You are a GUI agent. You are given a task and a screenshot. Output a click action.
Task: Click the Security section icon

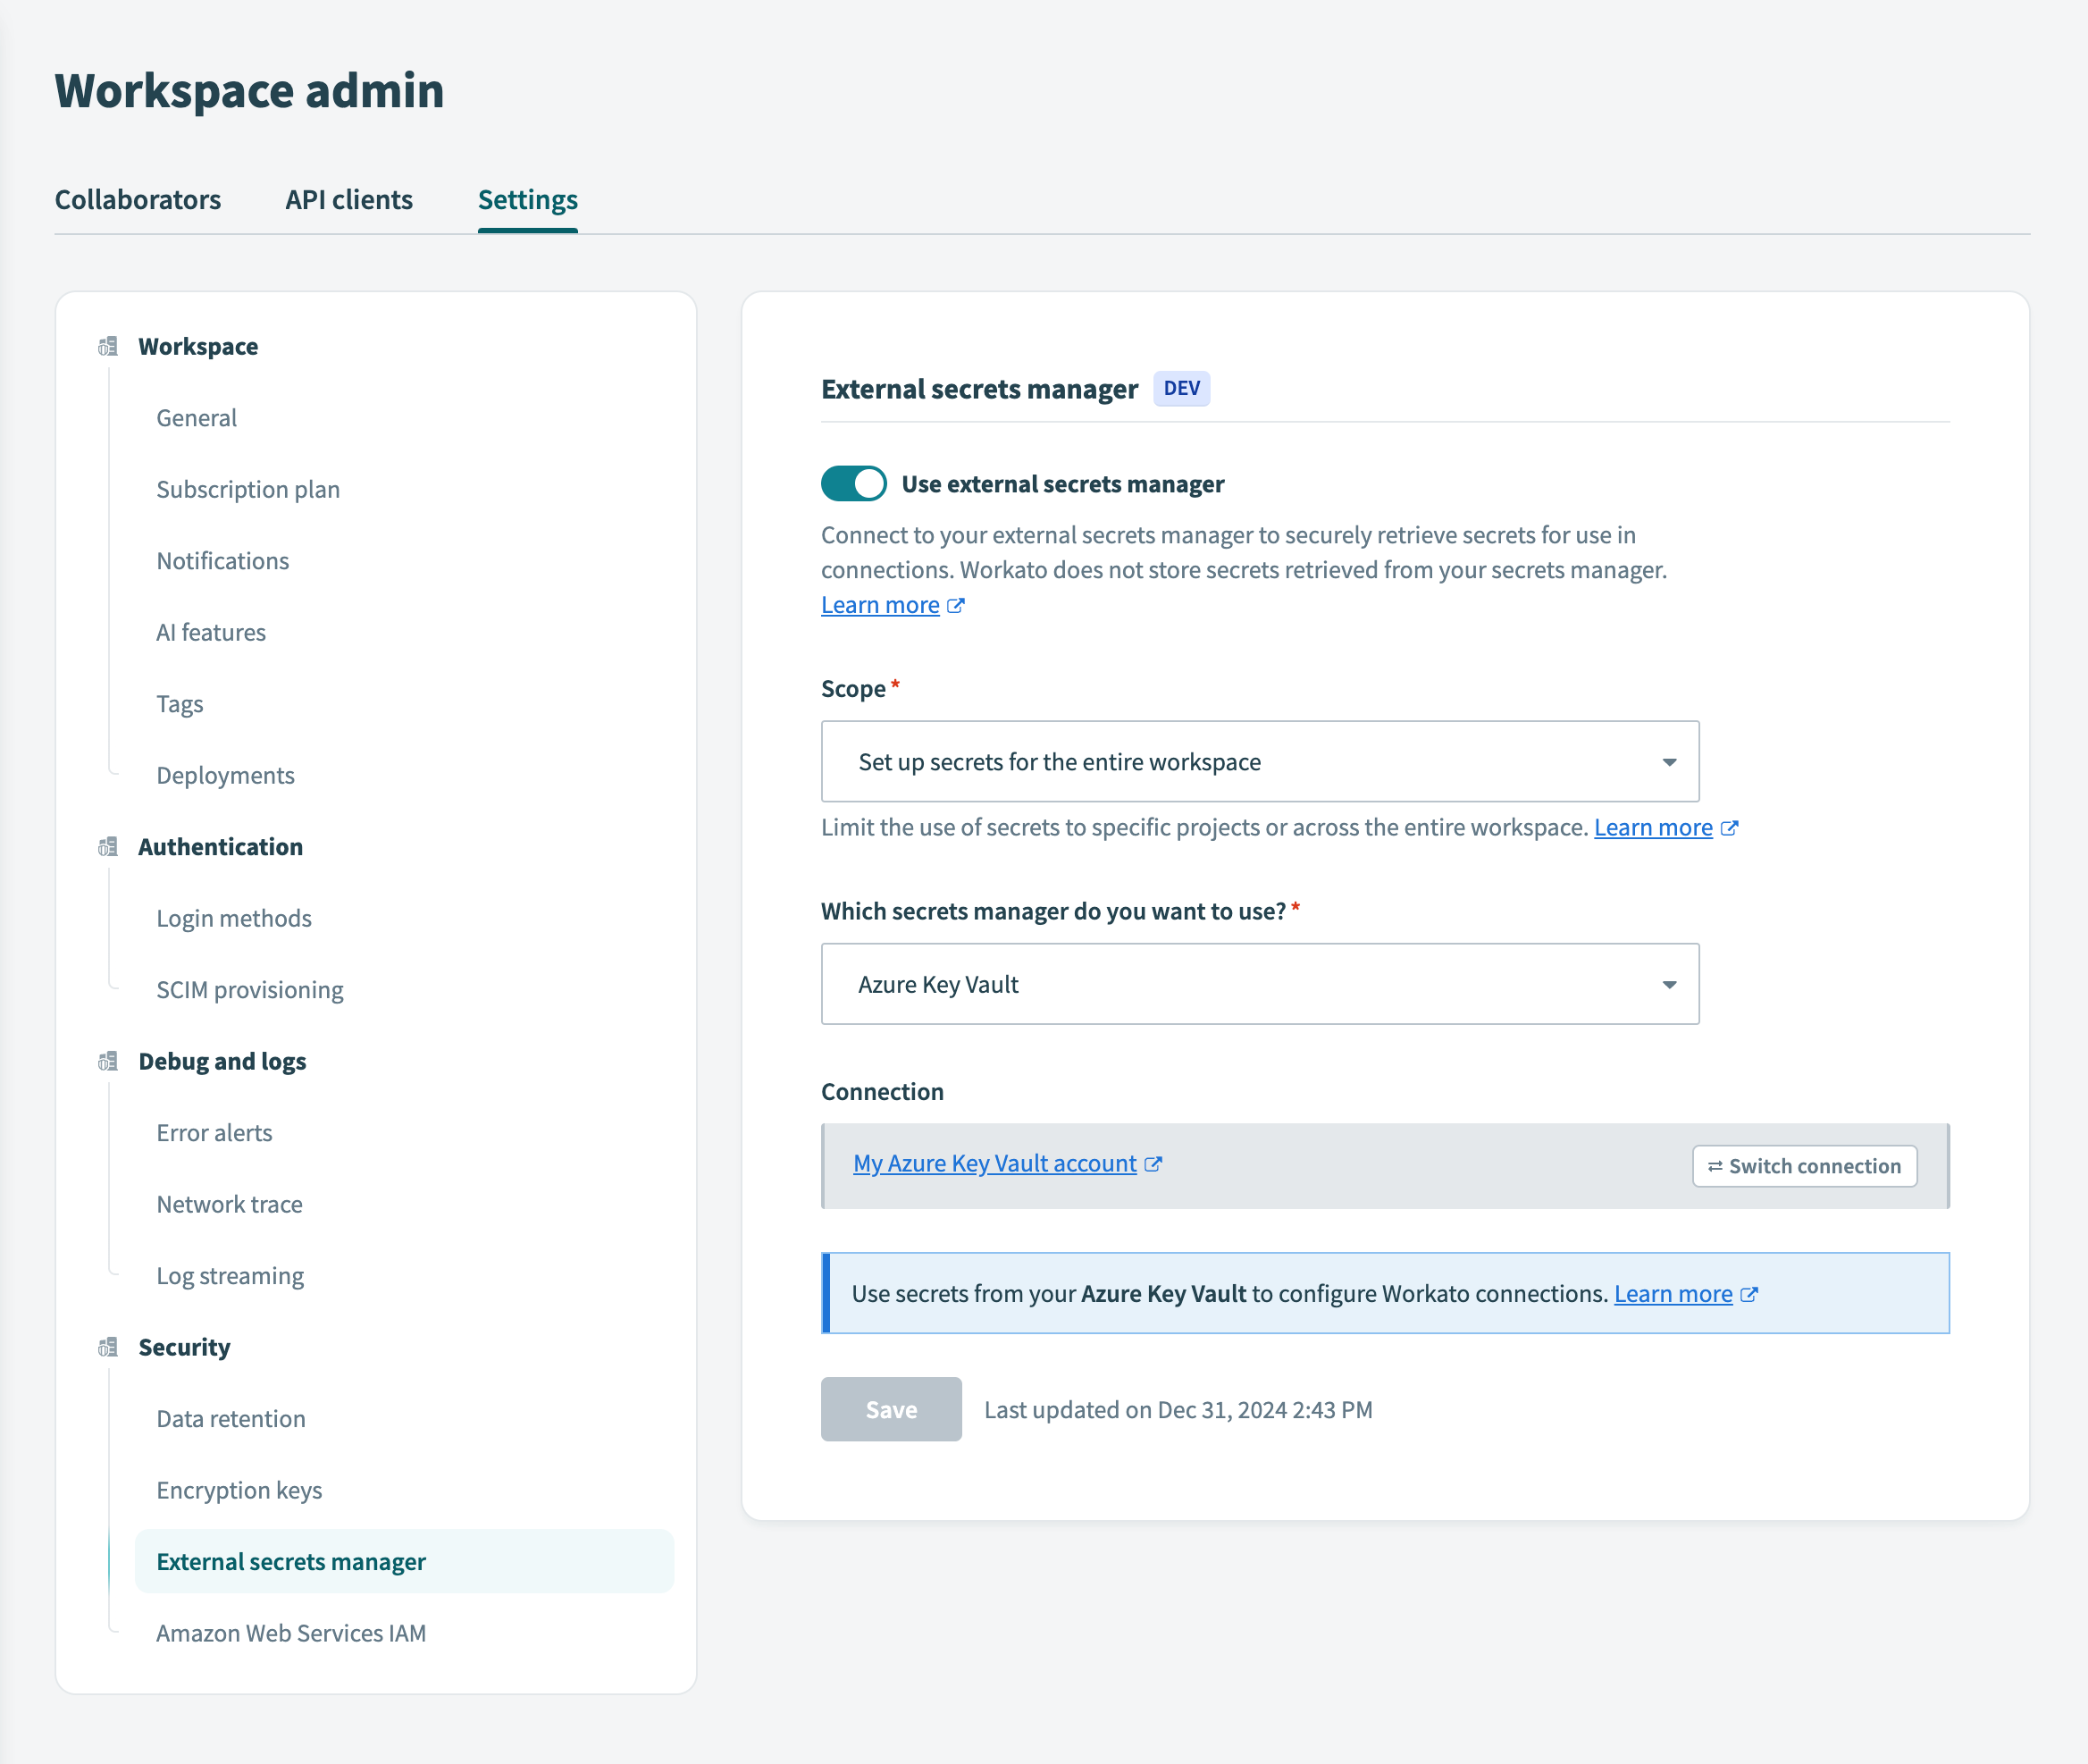108,1347
